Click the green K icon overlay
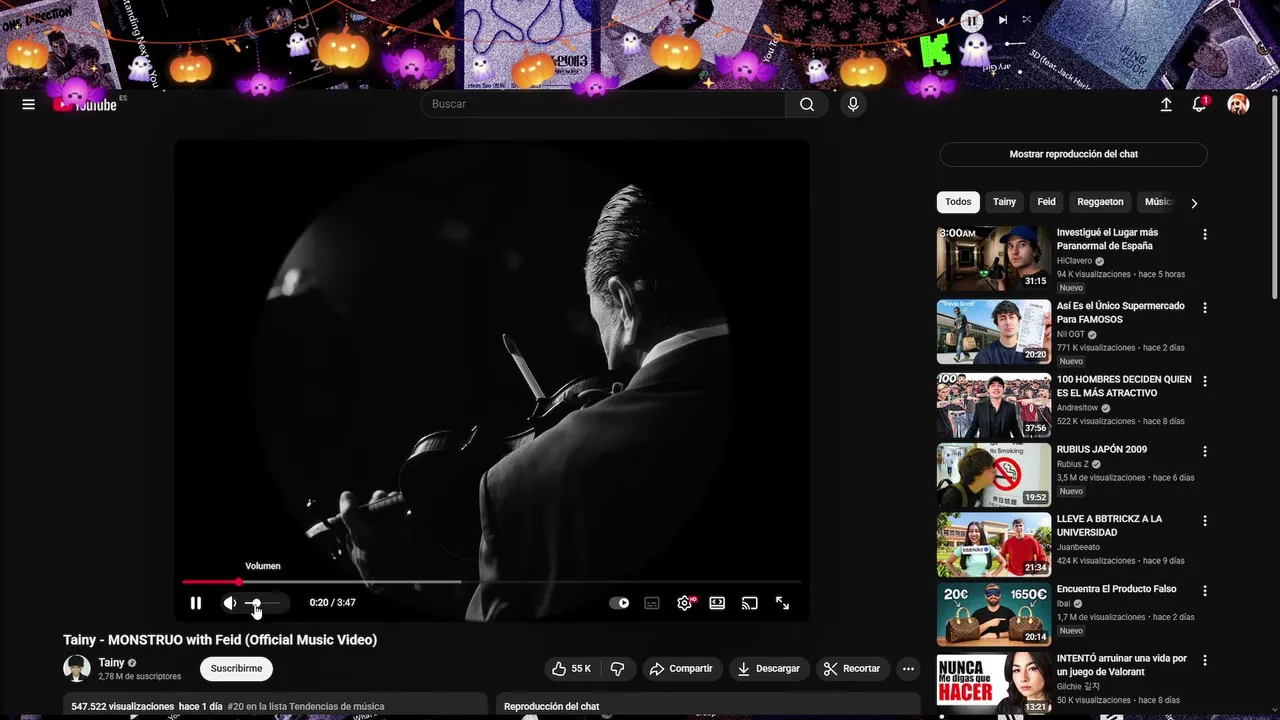 pos(935,50)
